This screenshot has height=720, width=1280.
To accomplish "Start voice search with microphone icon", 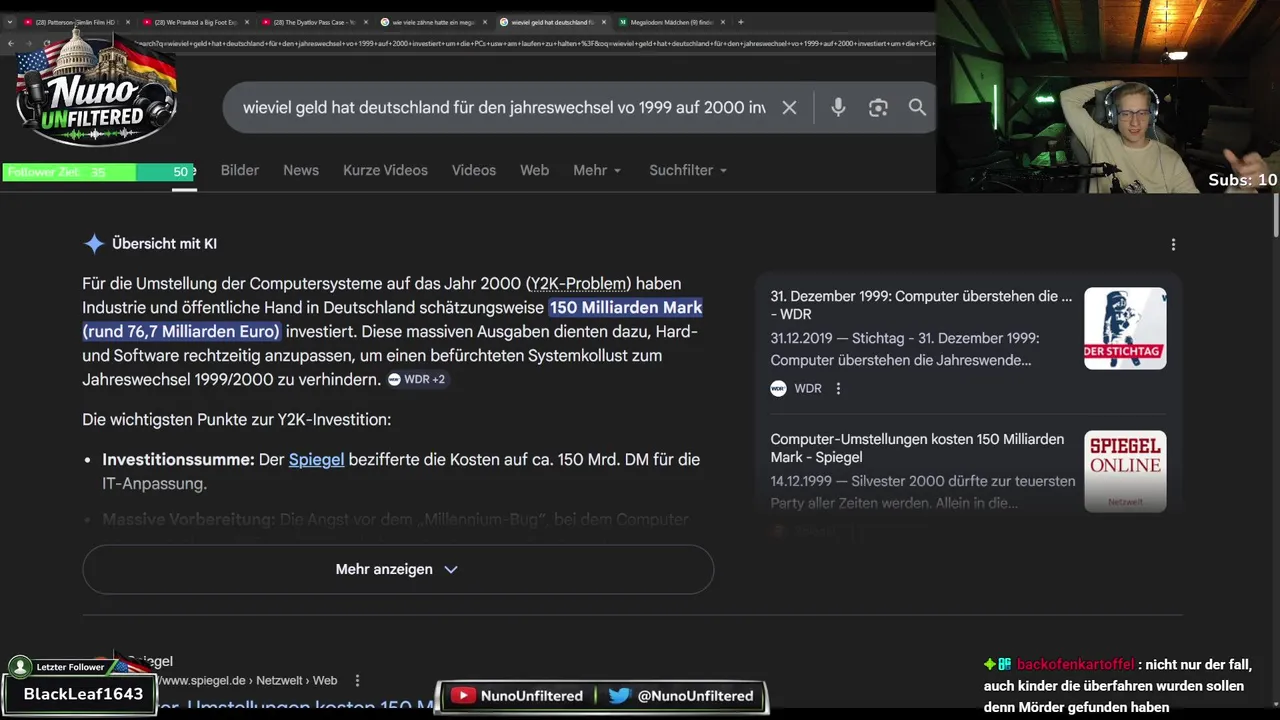I will click(838, 108).
